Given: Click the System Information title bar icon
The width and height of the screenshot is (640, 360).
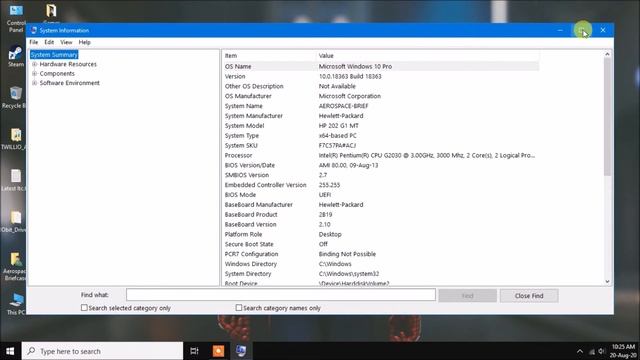Looking at the screenshot, I should [x=33, y=30].
